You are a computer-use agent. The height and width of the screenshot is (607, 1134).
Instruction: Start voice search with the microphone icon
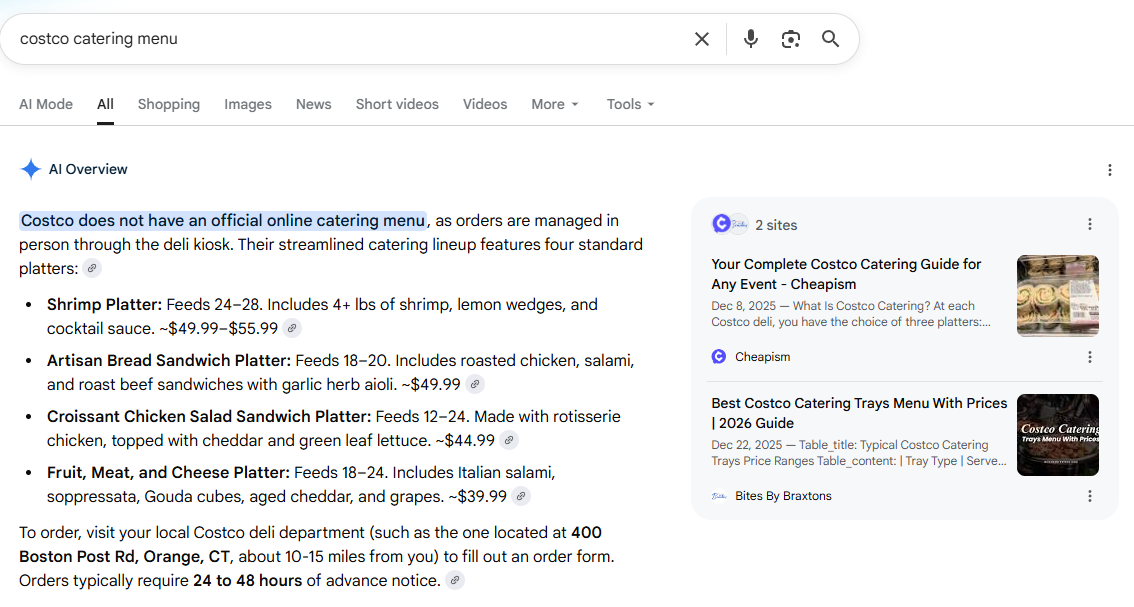(751, 39)
